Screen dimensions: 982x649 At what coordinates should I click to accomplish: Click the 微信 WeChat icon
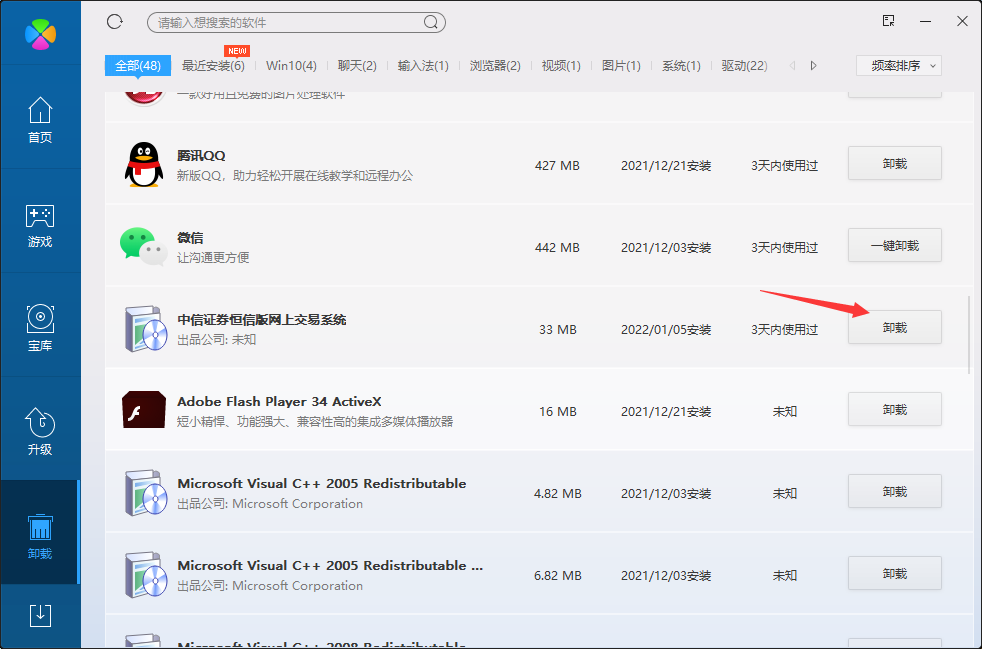click(143, 246)
